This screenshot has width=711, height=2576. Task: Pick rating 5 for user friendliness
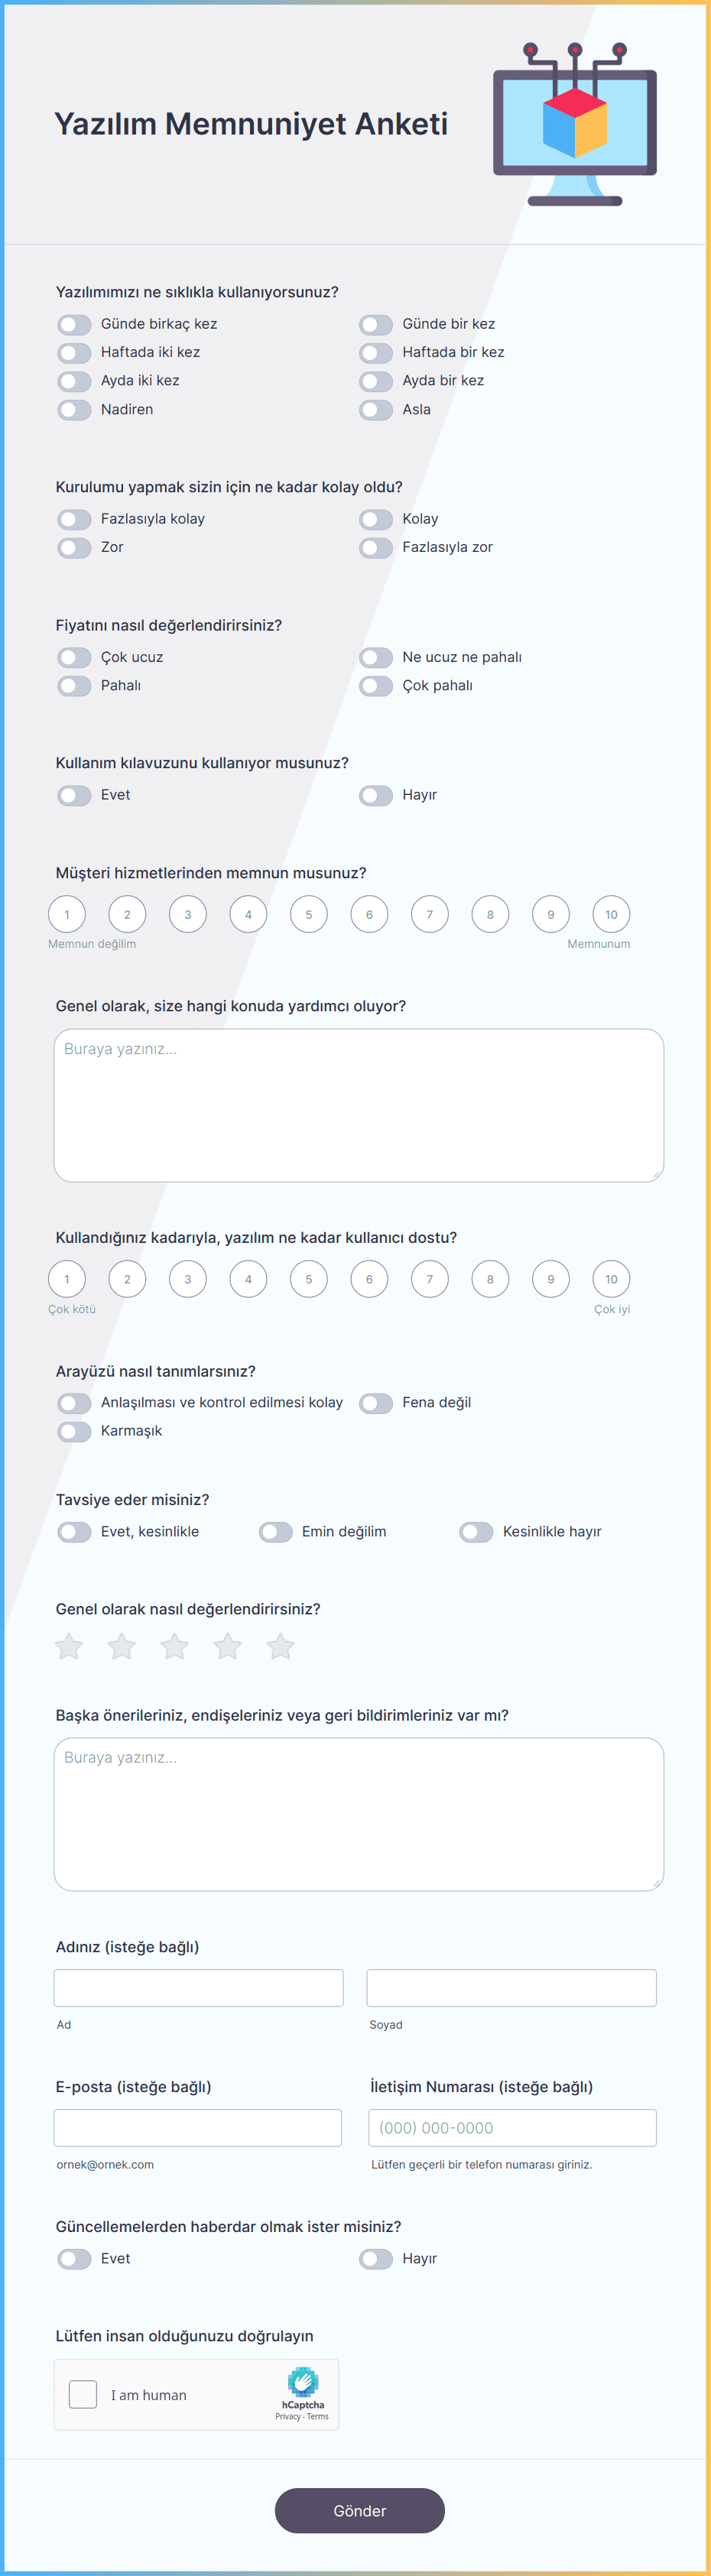[x=309, y=1279]
